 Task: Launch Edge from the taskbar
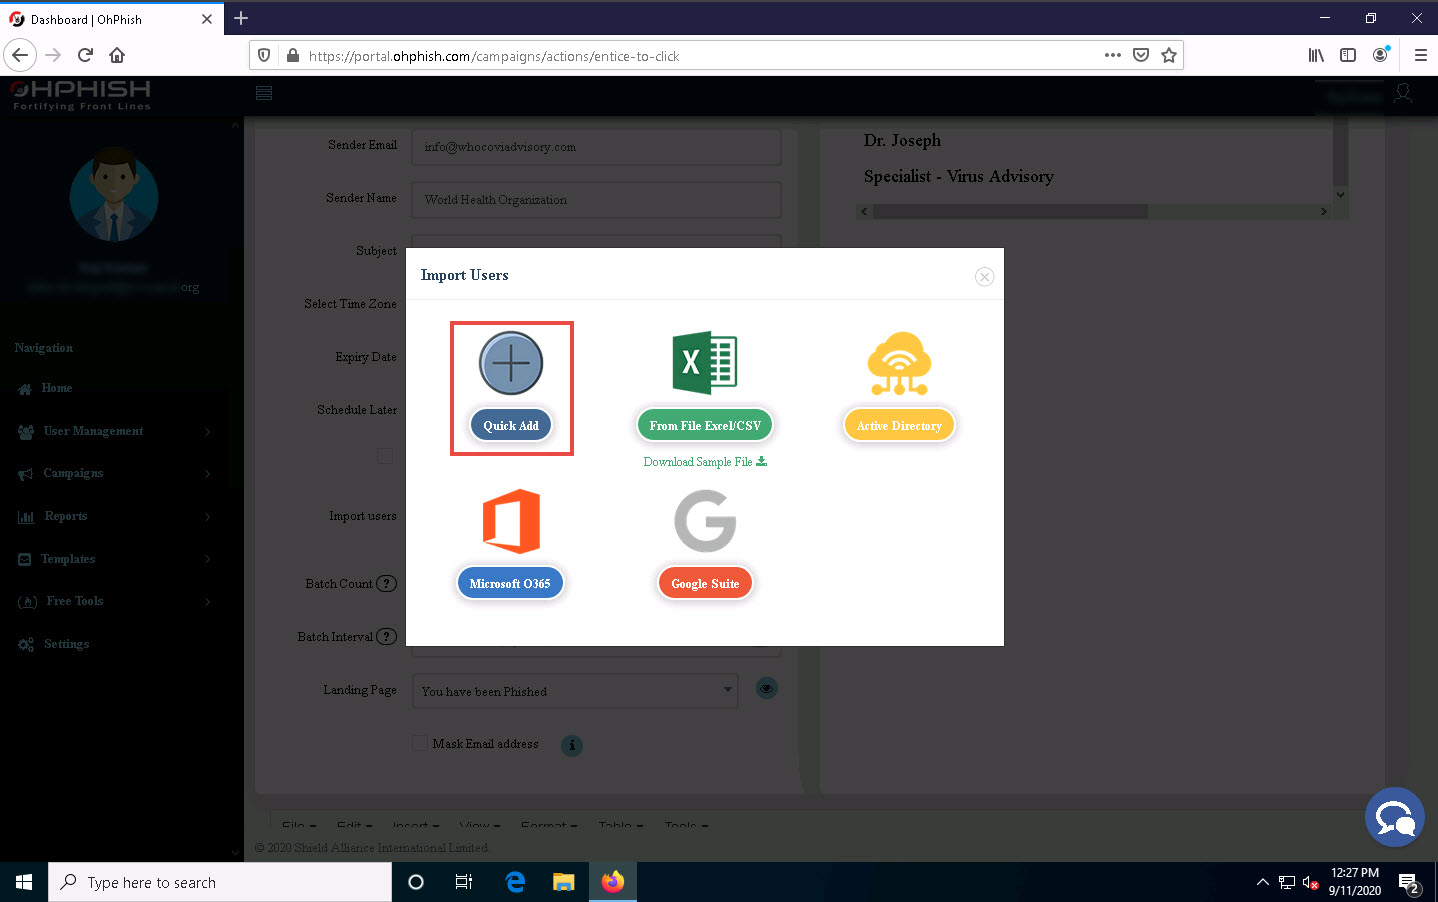point(515,882)
